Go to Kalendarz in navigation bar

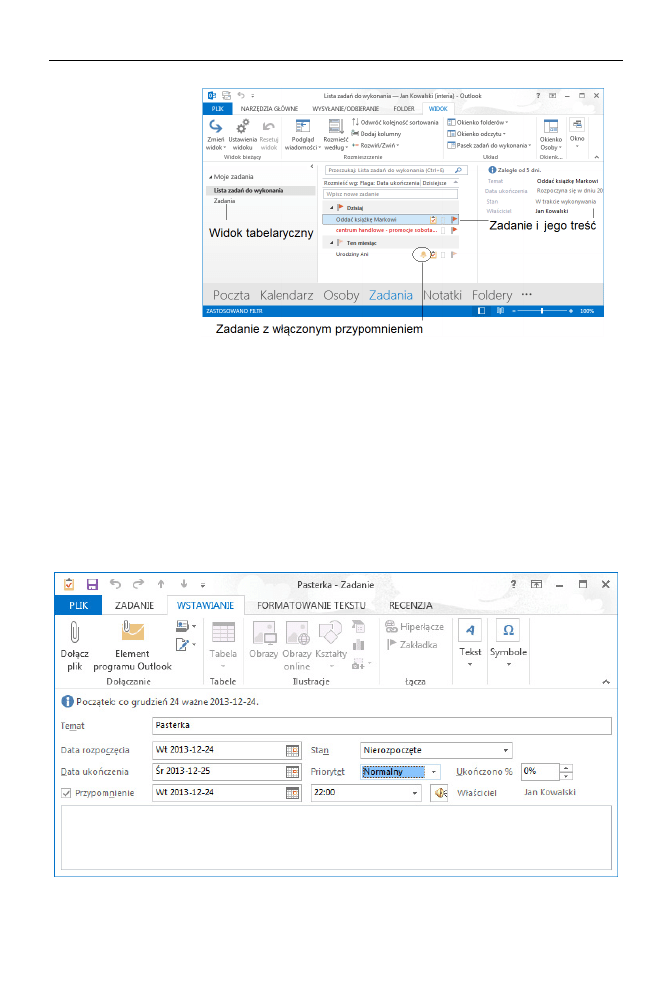[x=286, y=295]
